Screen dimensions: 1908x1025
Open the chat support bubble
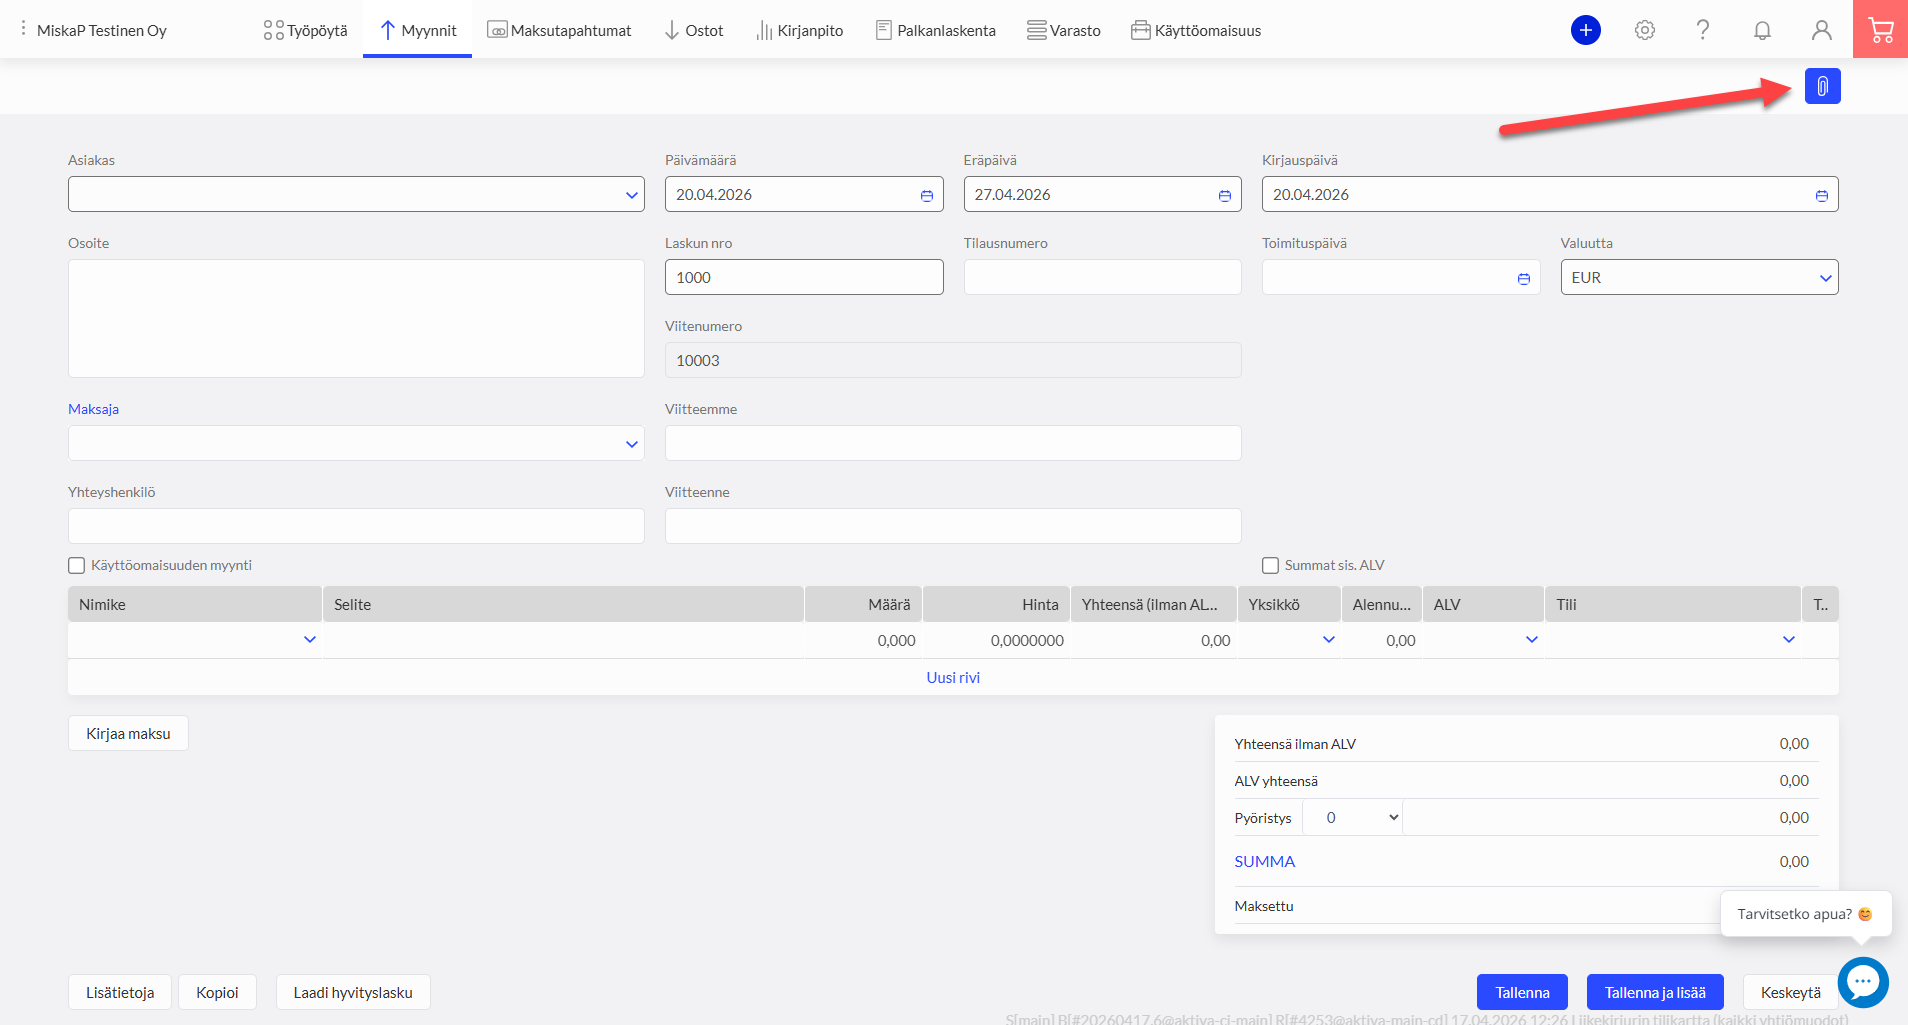[x=1862, y=982]
